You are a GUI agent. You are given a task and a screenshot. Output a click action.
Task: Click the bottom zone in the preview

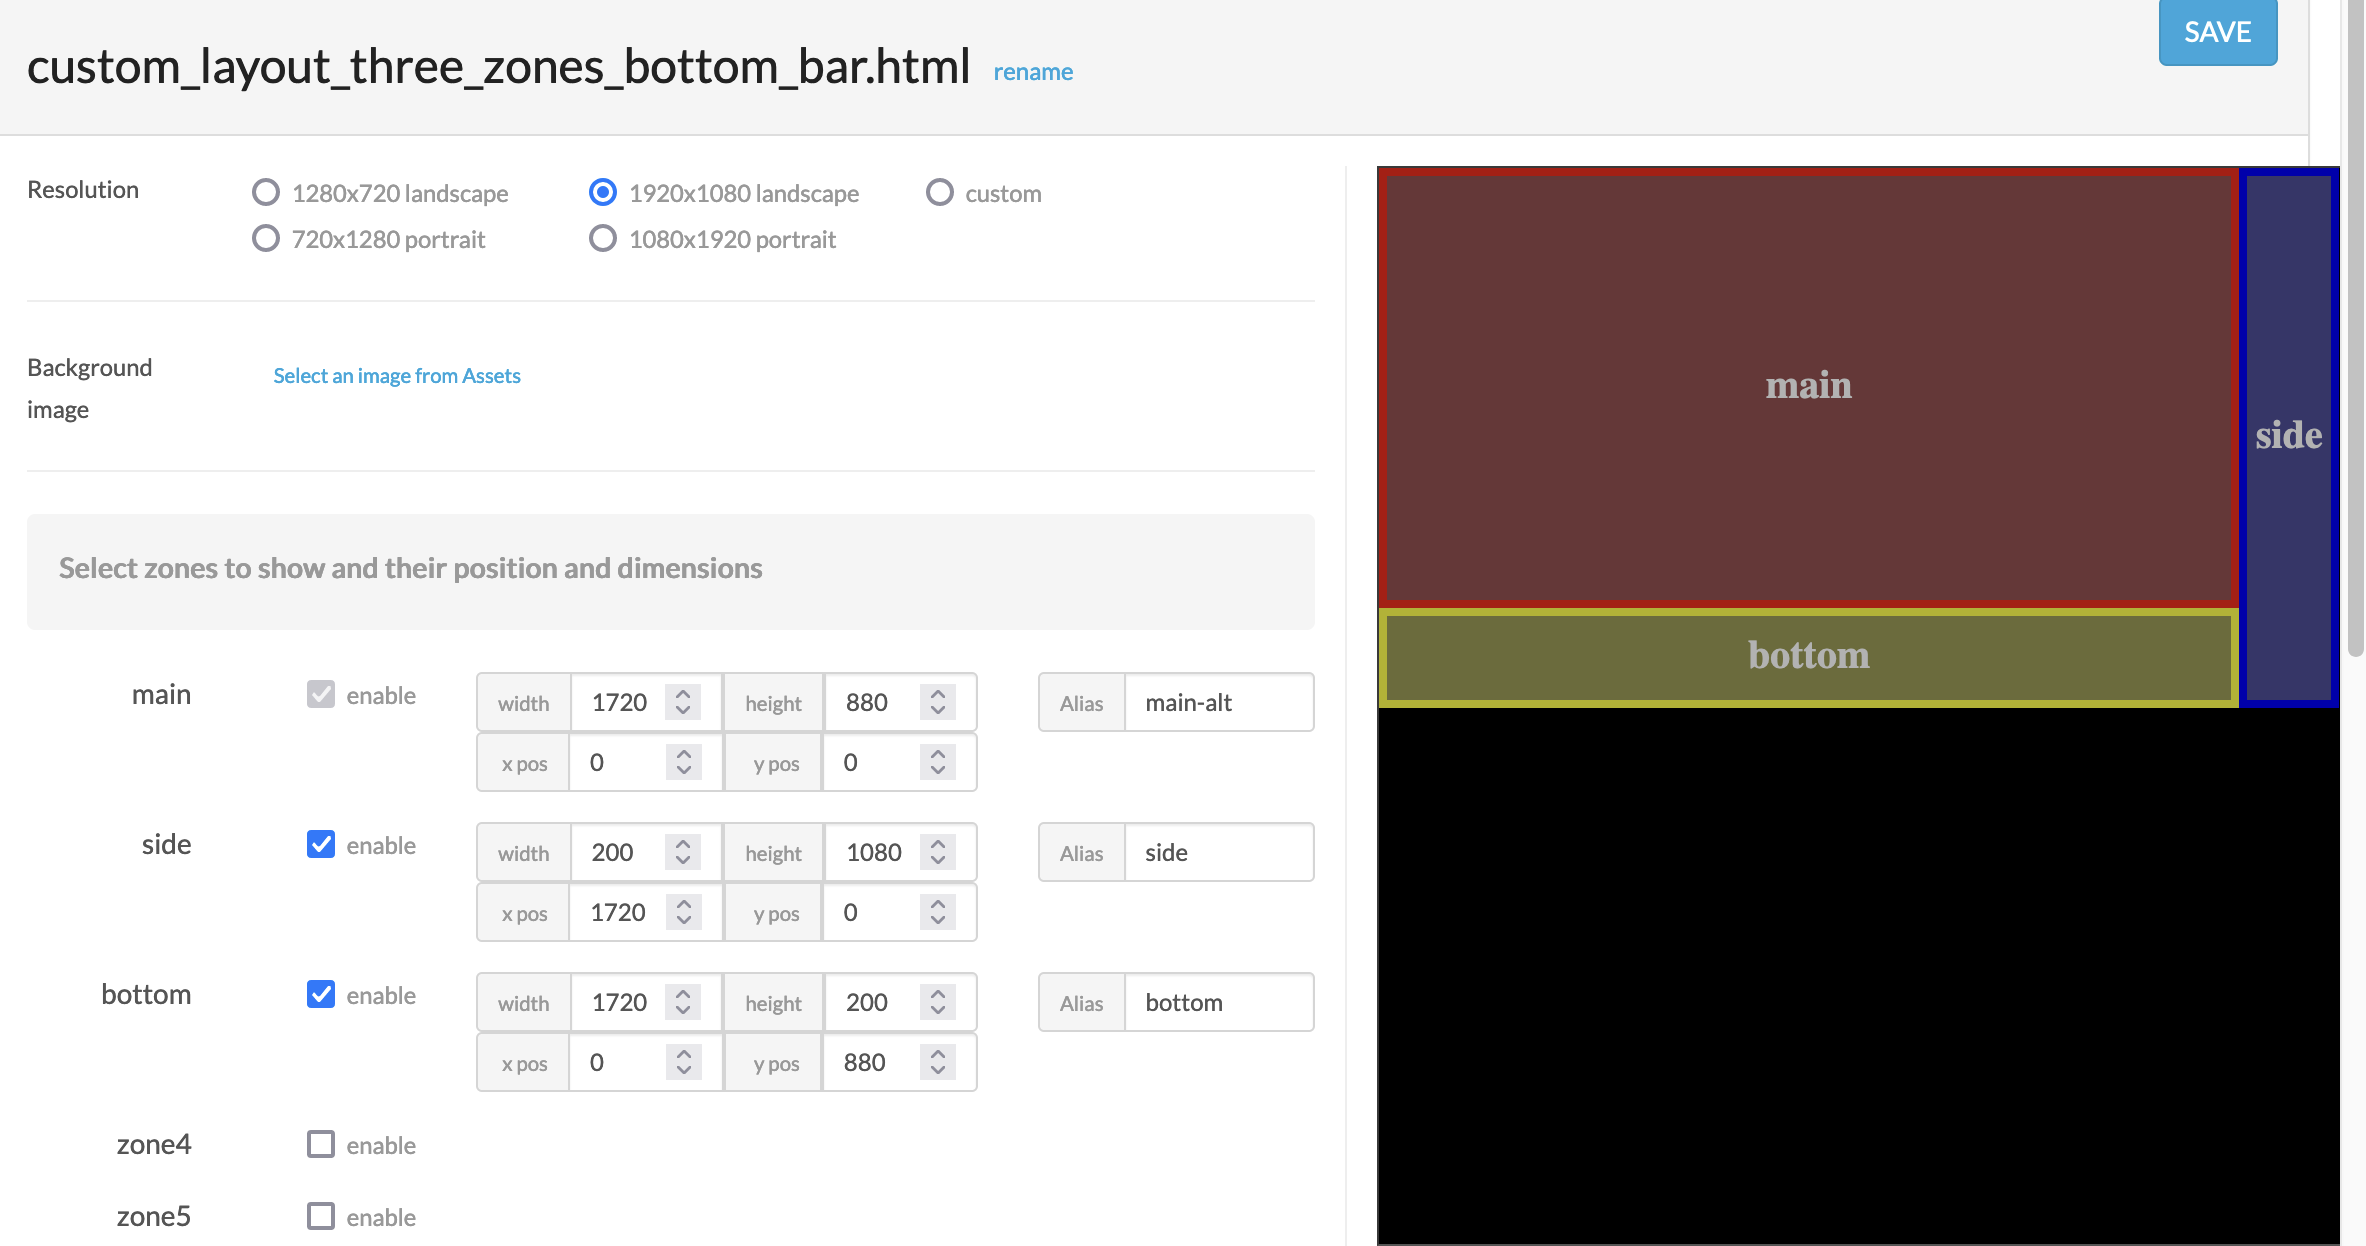click(1808, 656)
